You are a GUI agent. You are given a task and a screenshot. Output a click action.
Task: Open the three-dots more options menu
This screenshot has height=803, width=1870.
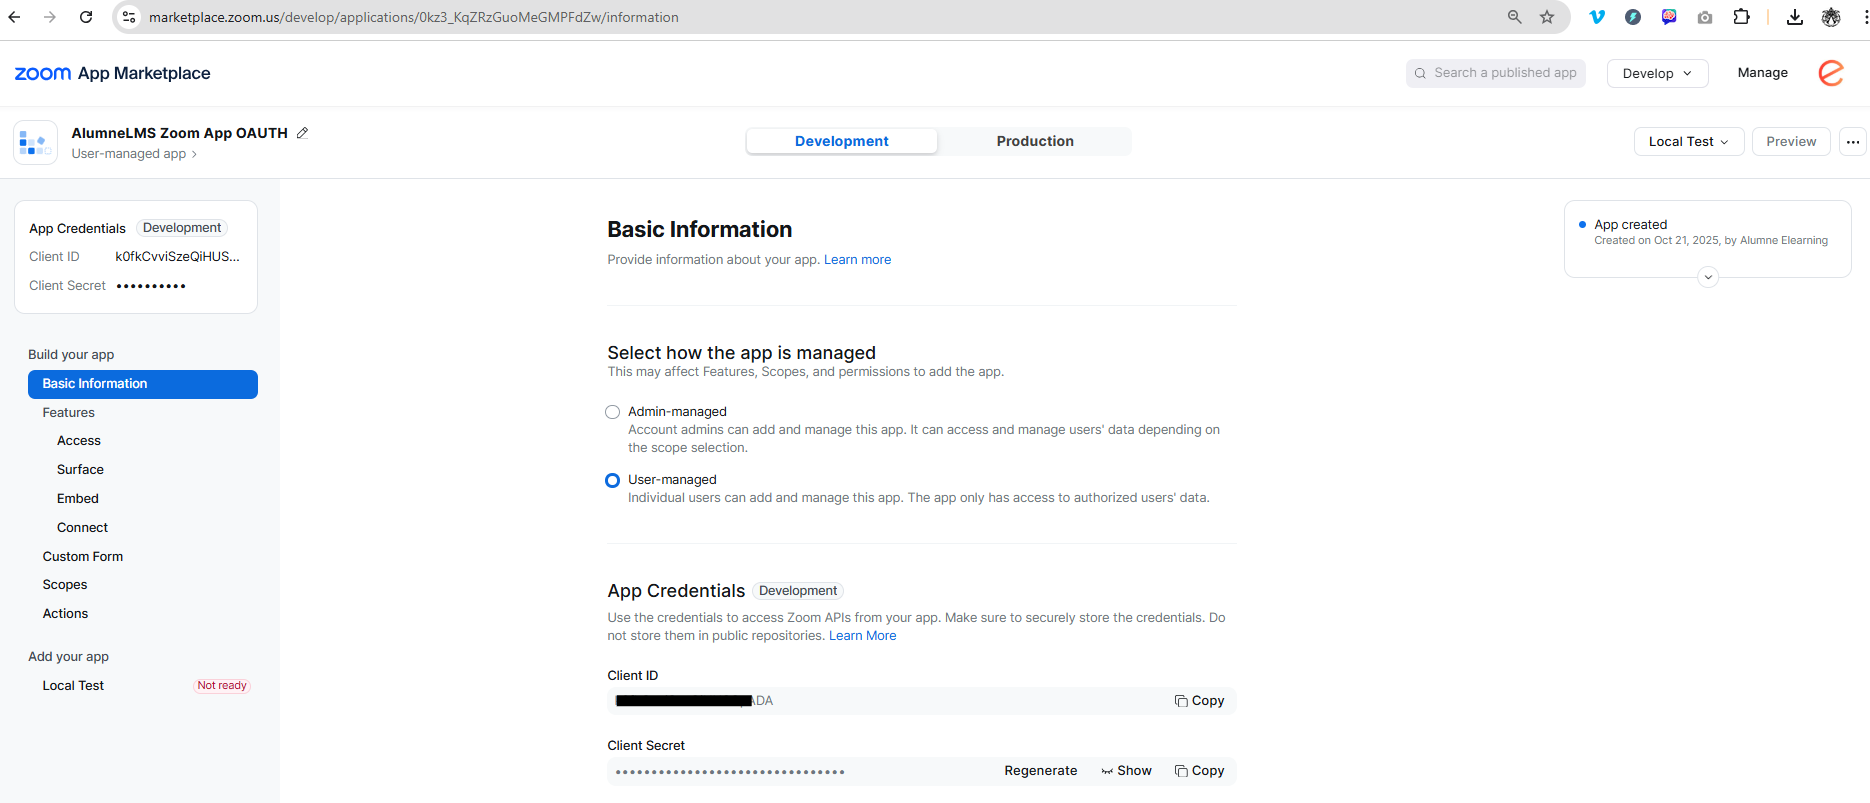tap(1852, 142)
